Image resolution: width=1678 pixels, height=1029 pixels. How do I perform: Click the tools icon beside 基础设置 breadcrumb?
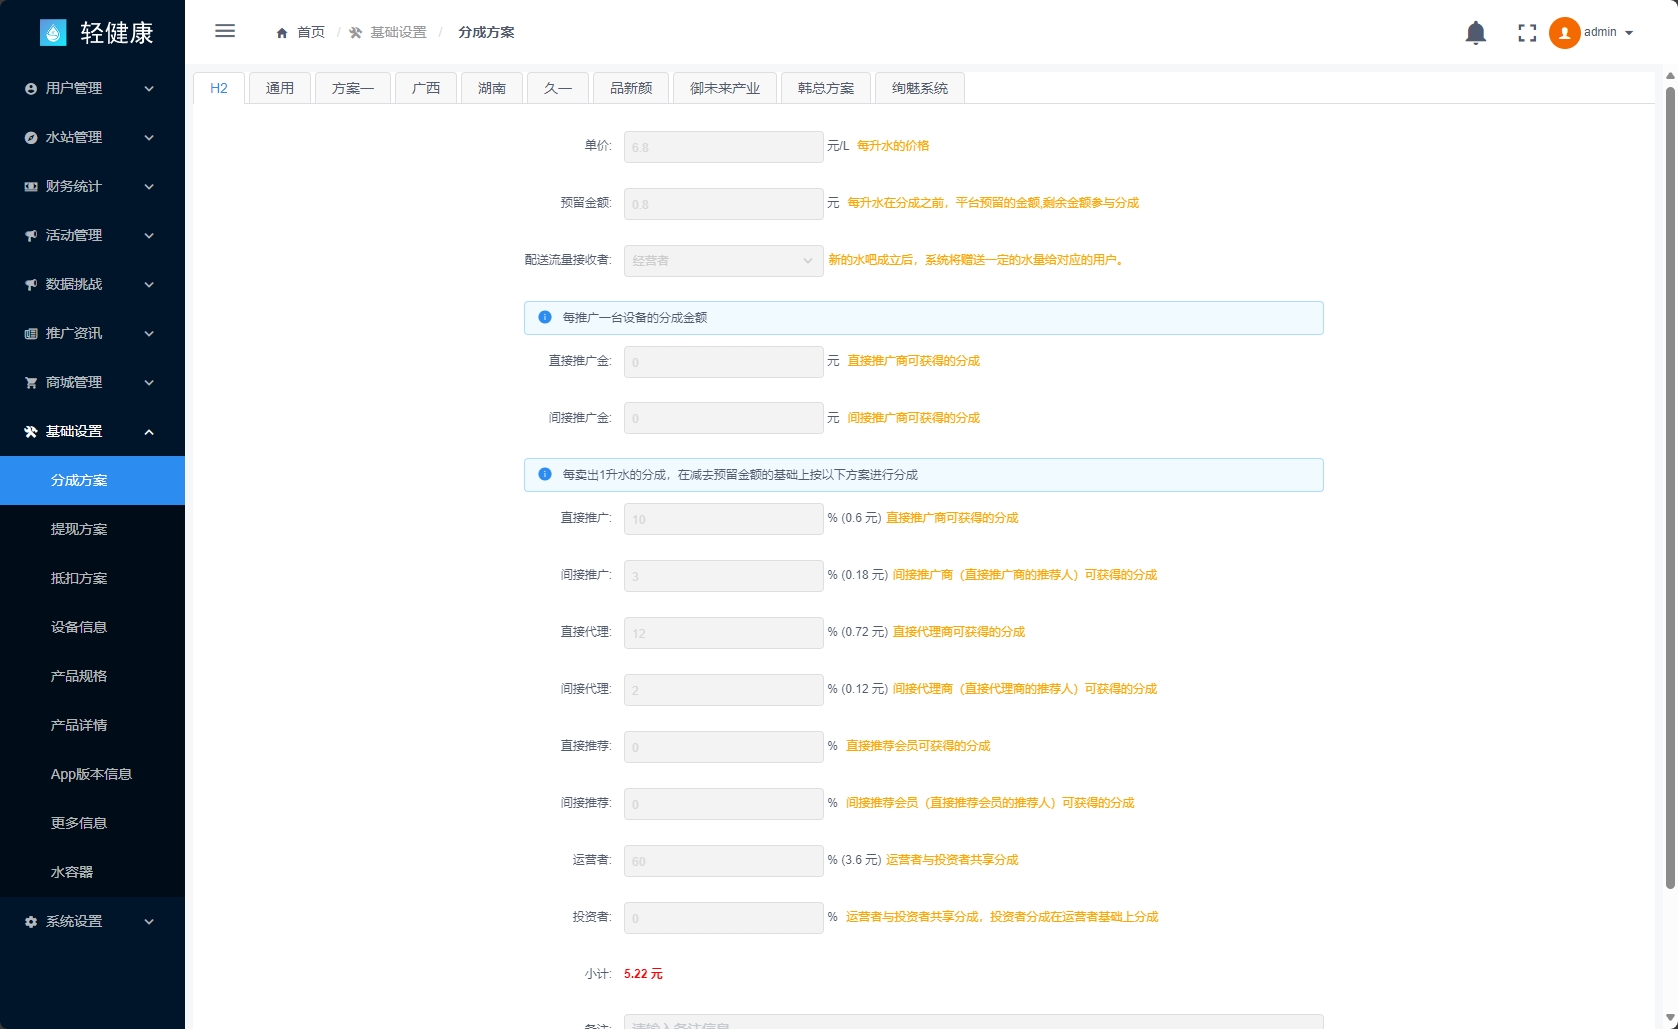click(356, 33)
